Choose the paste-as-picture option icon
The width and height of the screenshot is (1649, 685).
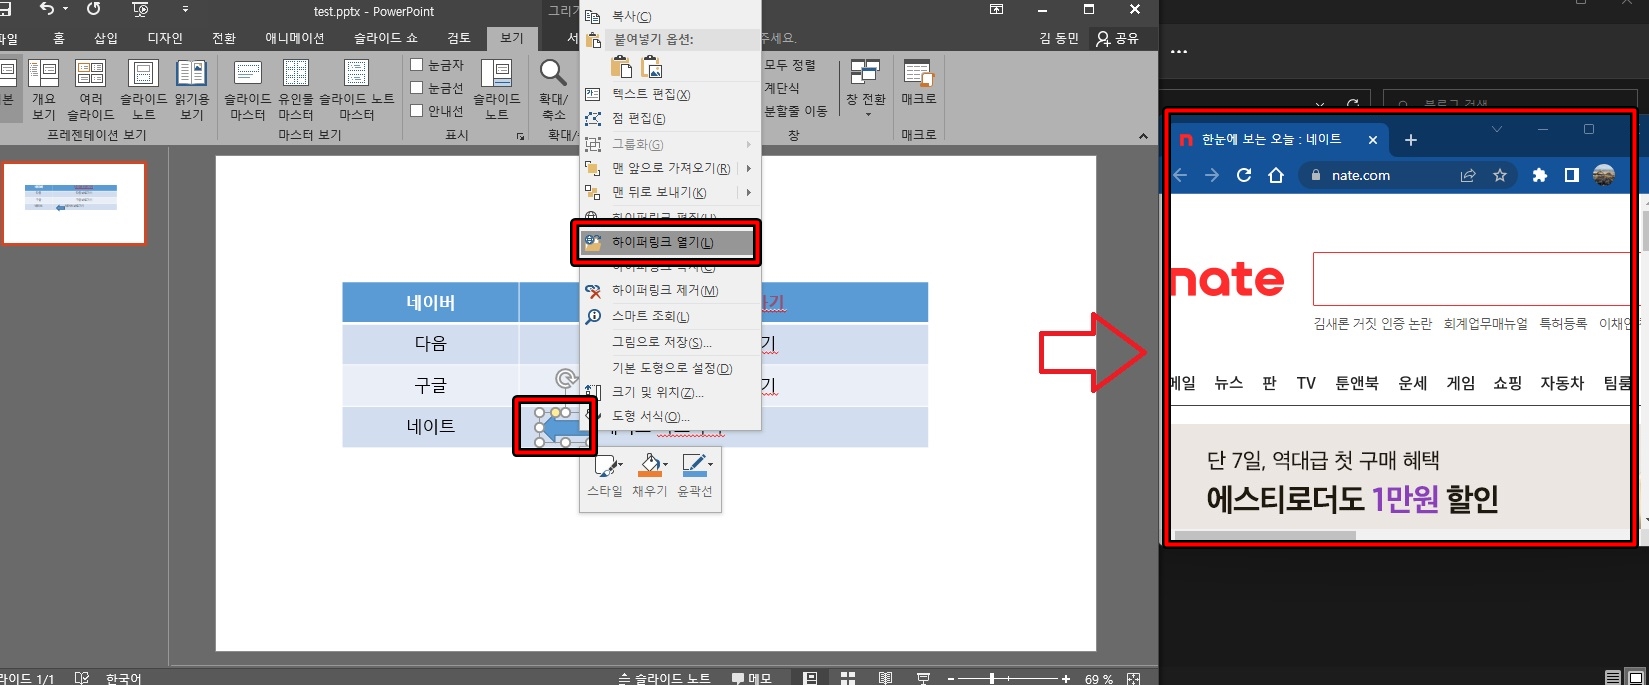coord(652,67)
